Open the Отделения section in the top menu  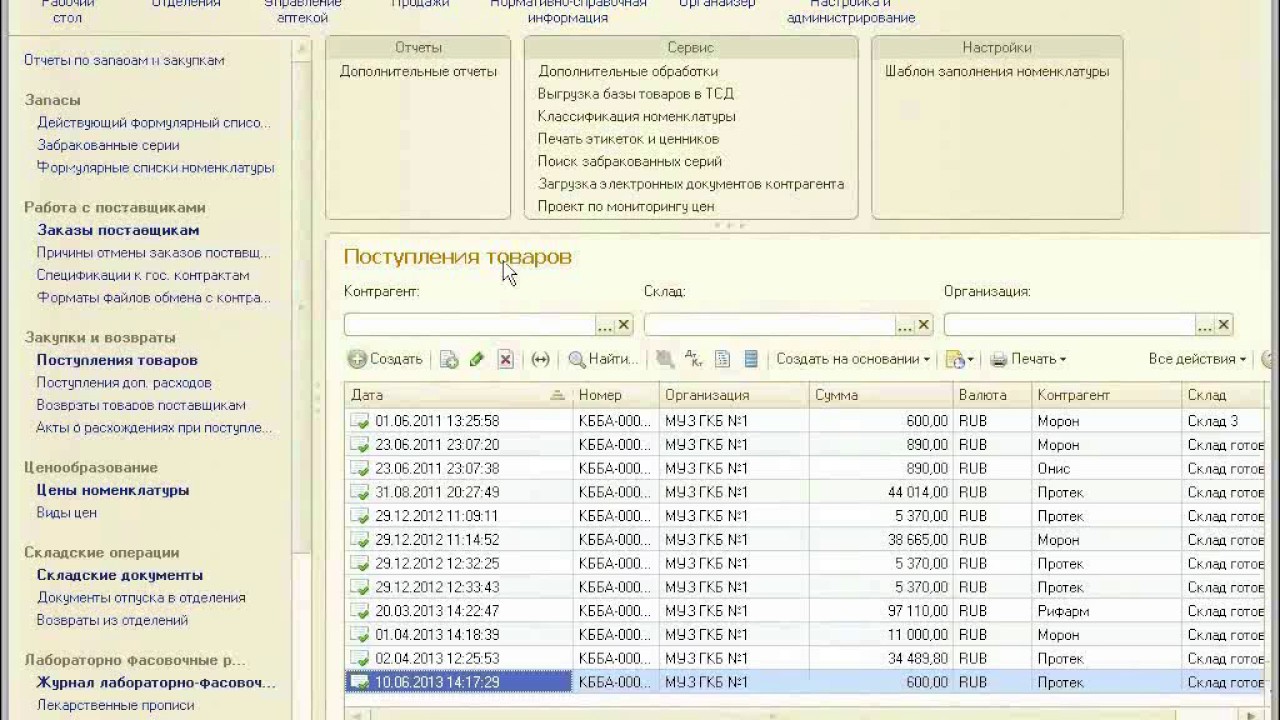coord(186,5)
